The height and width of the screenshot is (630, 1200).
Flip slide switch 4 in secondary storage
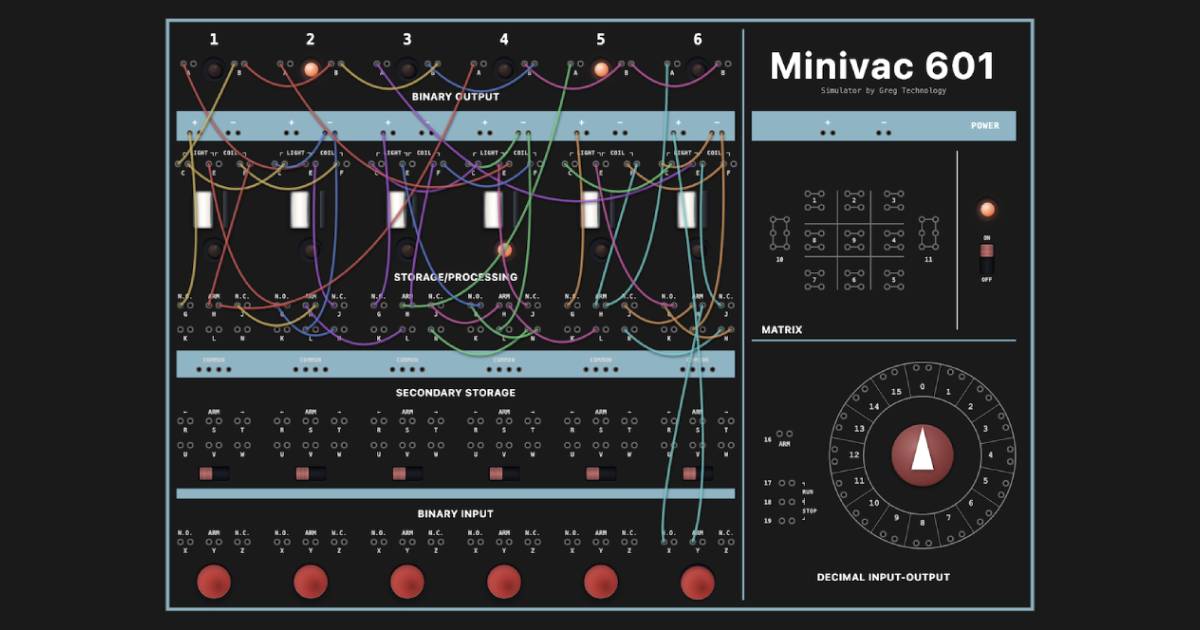point(503,473)
